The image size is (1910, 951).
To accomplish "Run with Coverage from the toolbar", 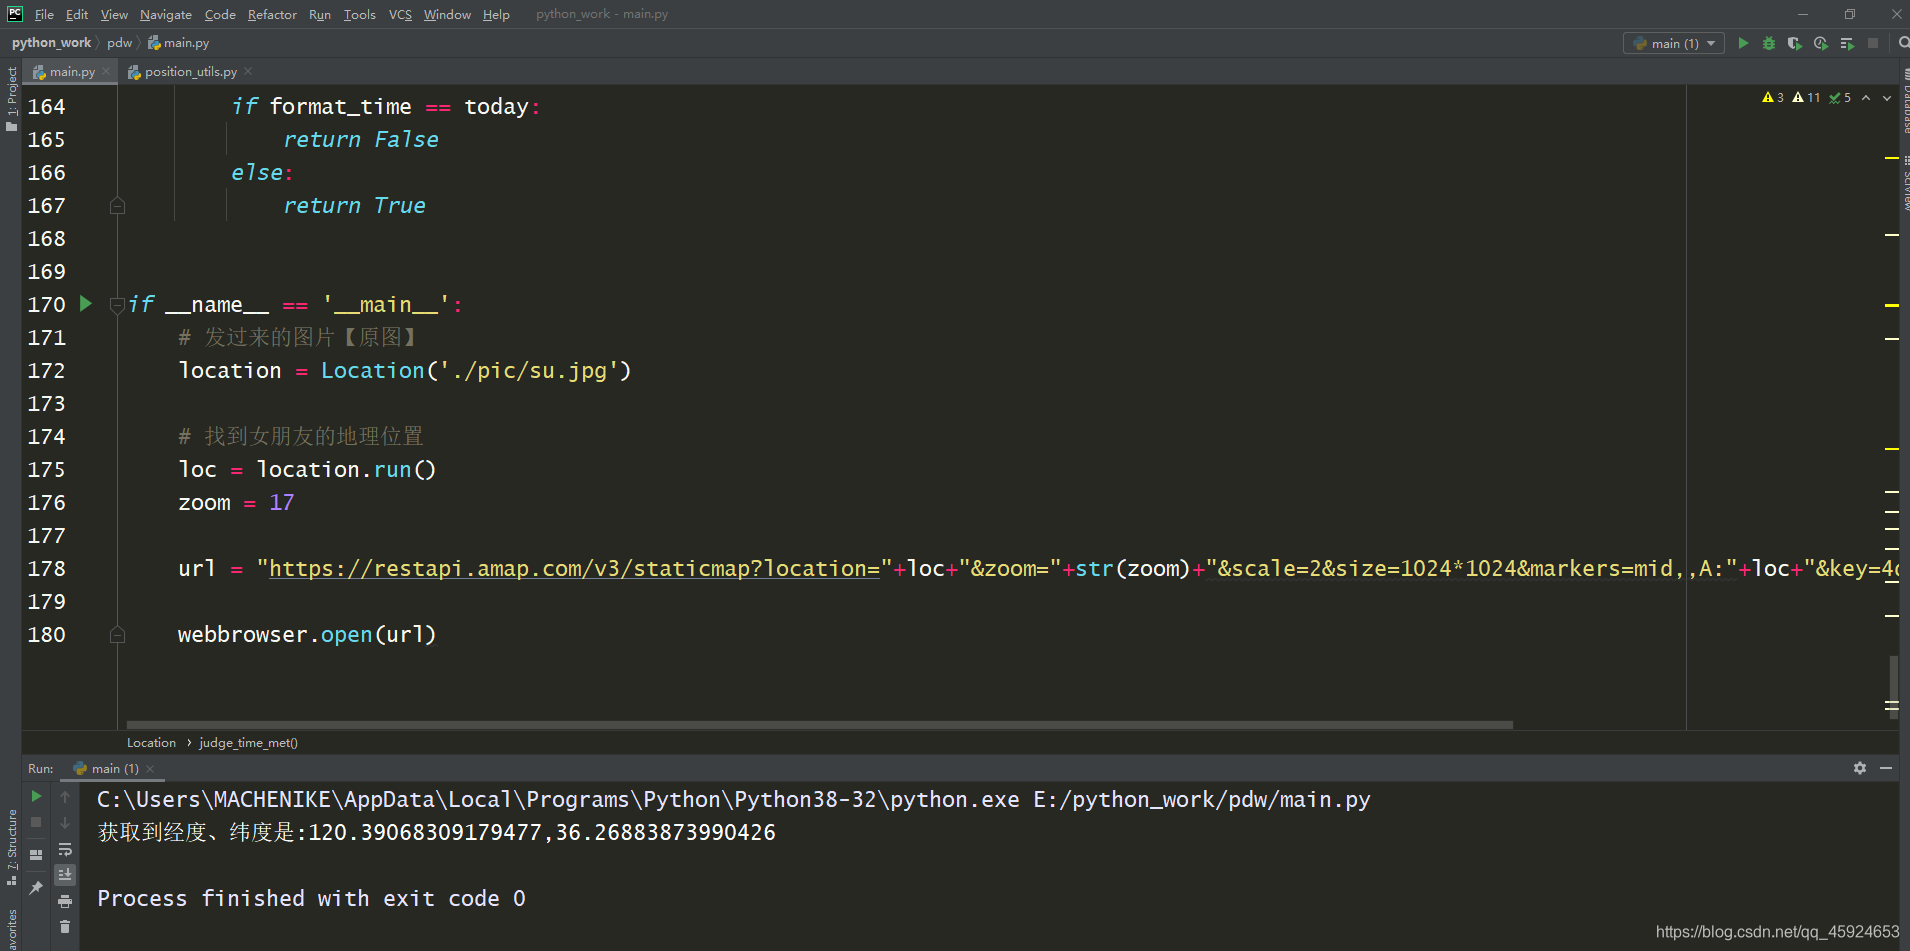I will point(1795,43).
